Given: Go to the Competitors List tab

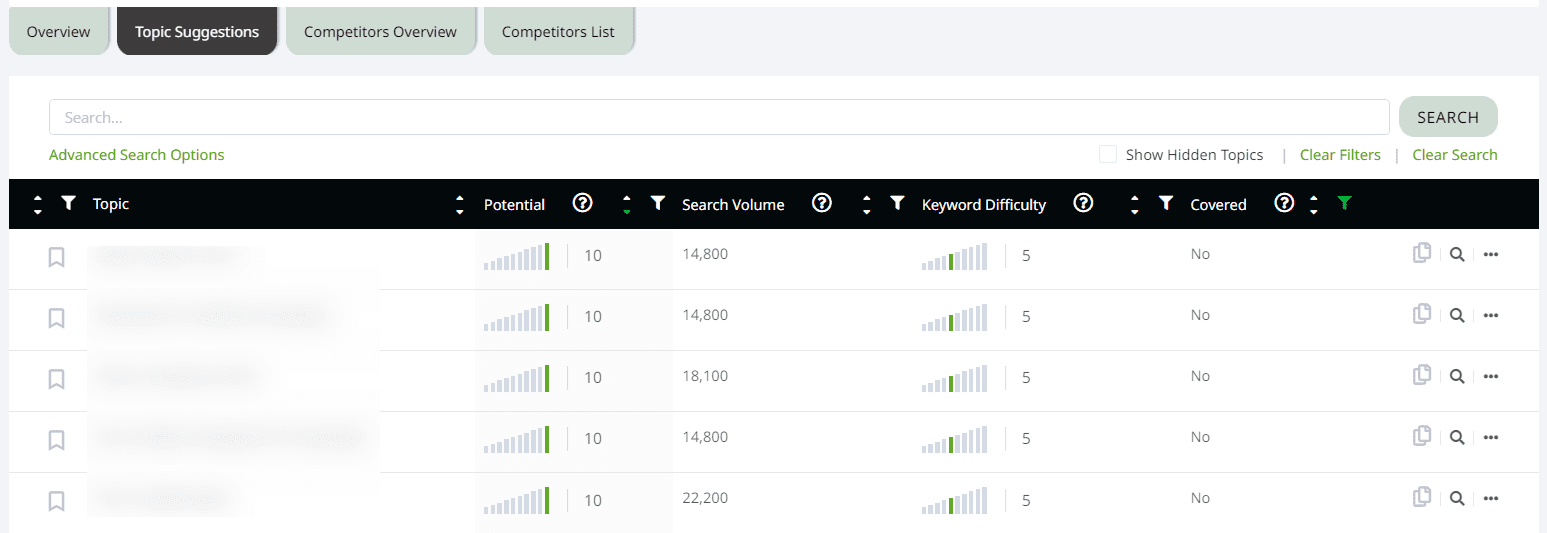Looking at the screenshot, I should pos(558,32).
